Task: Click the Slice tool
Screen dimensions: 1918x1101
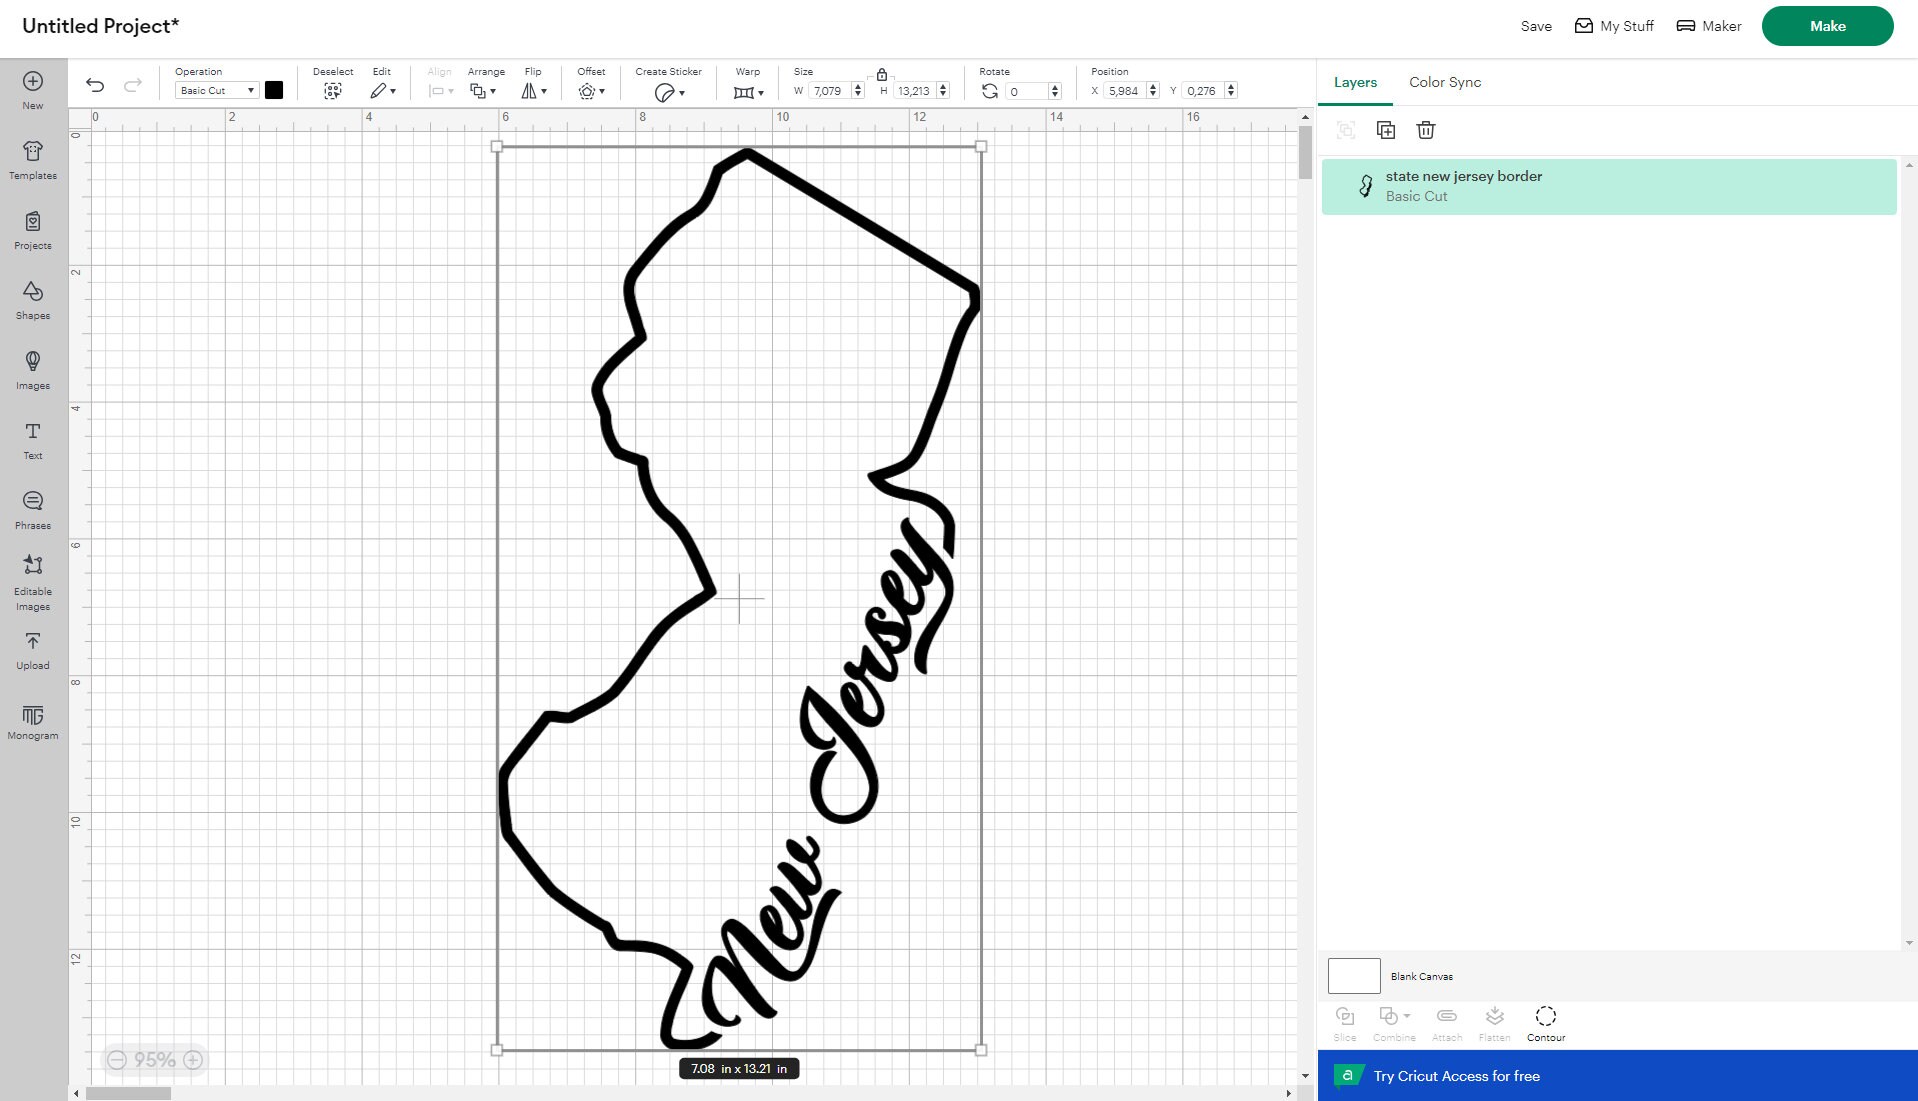Action: tap(1345, 1021)
